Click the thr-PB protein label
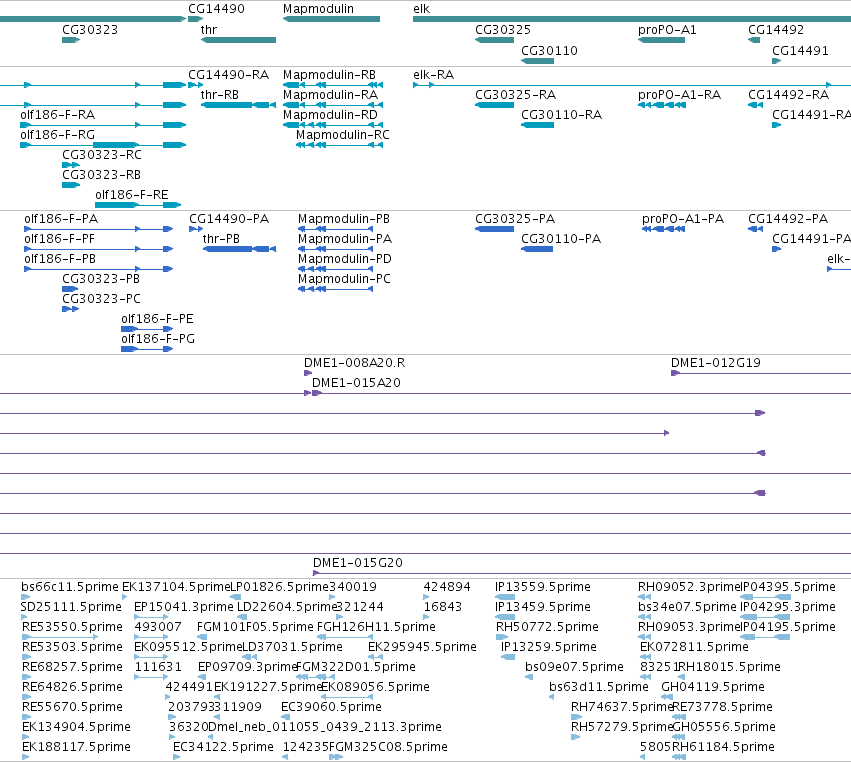The width and height of the screenshot is (851, 762). coord(221,239)
